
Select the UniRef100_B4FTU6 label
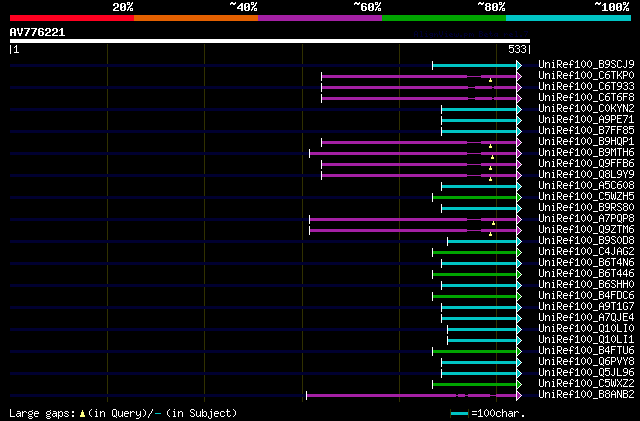pyautogui.click(x=586, y=351)
